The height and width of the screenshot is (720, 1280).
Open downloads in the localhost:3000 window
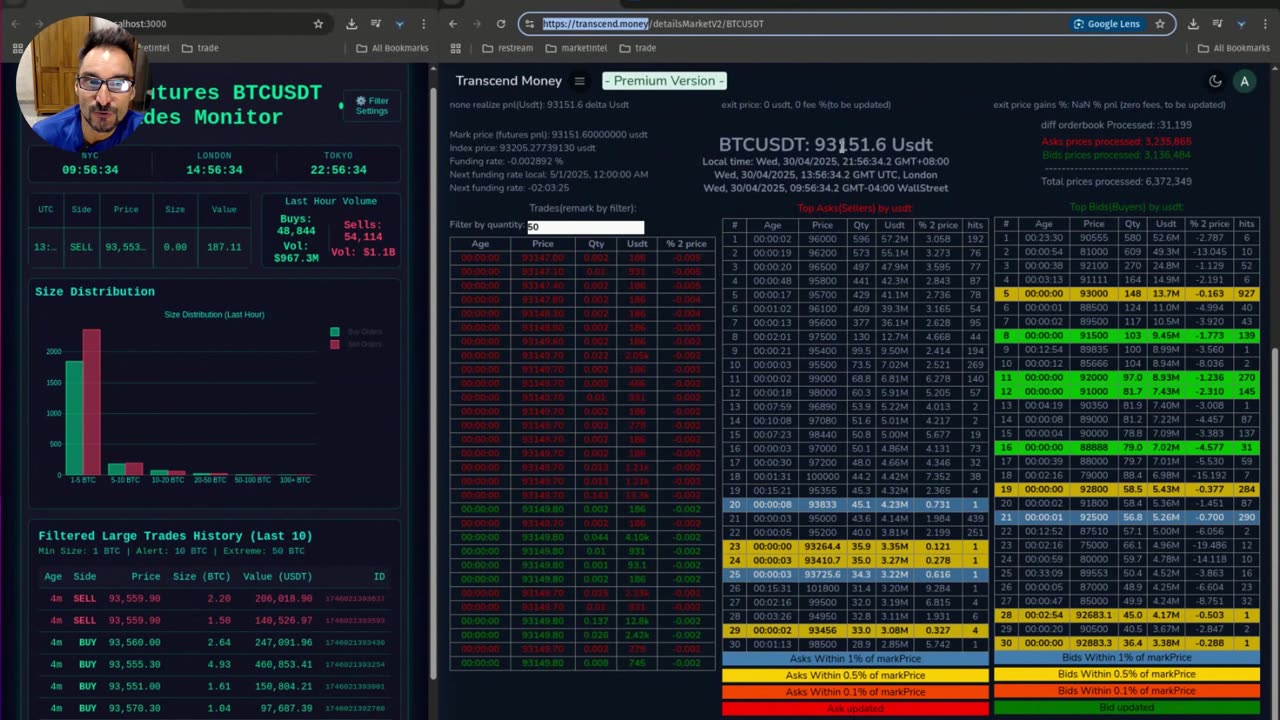pos(351,24)
